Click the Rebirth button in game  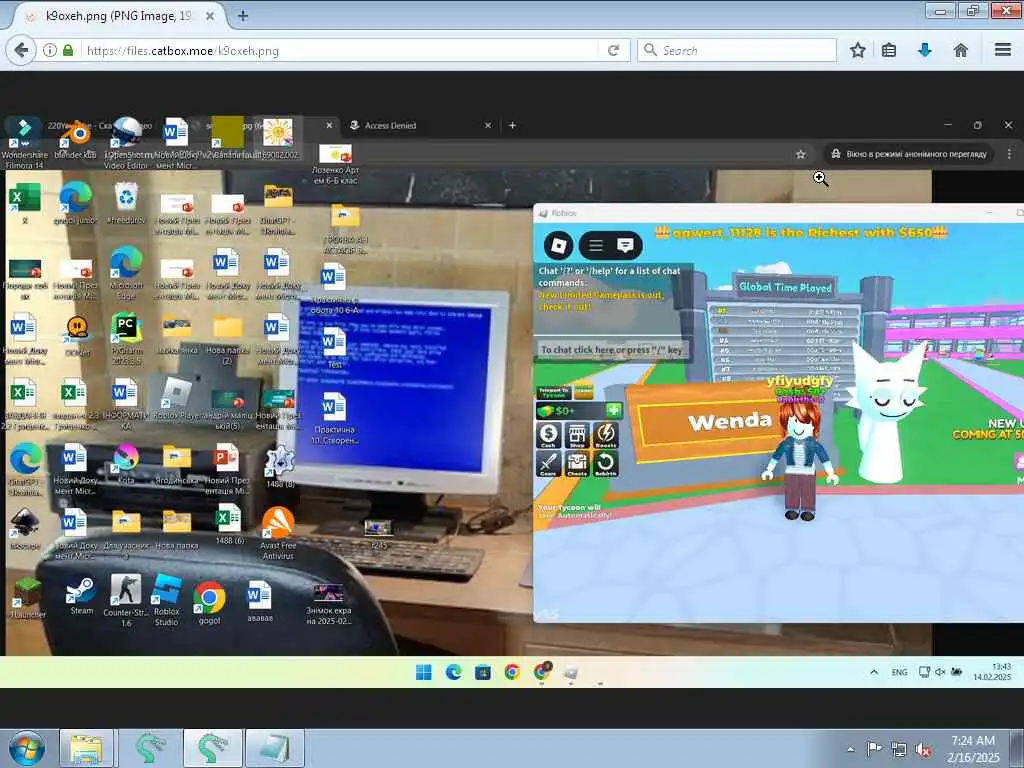pyautogui.click(x=605, y=464)
